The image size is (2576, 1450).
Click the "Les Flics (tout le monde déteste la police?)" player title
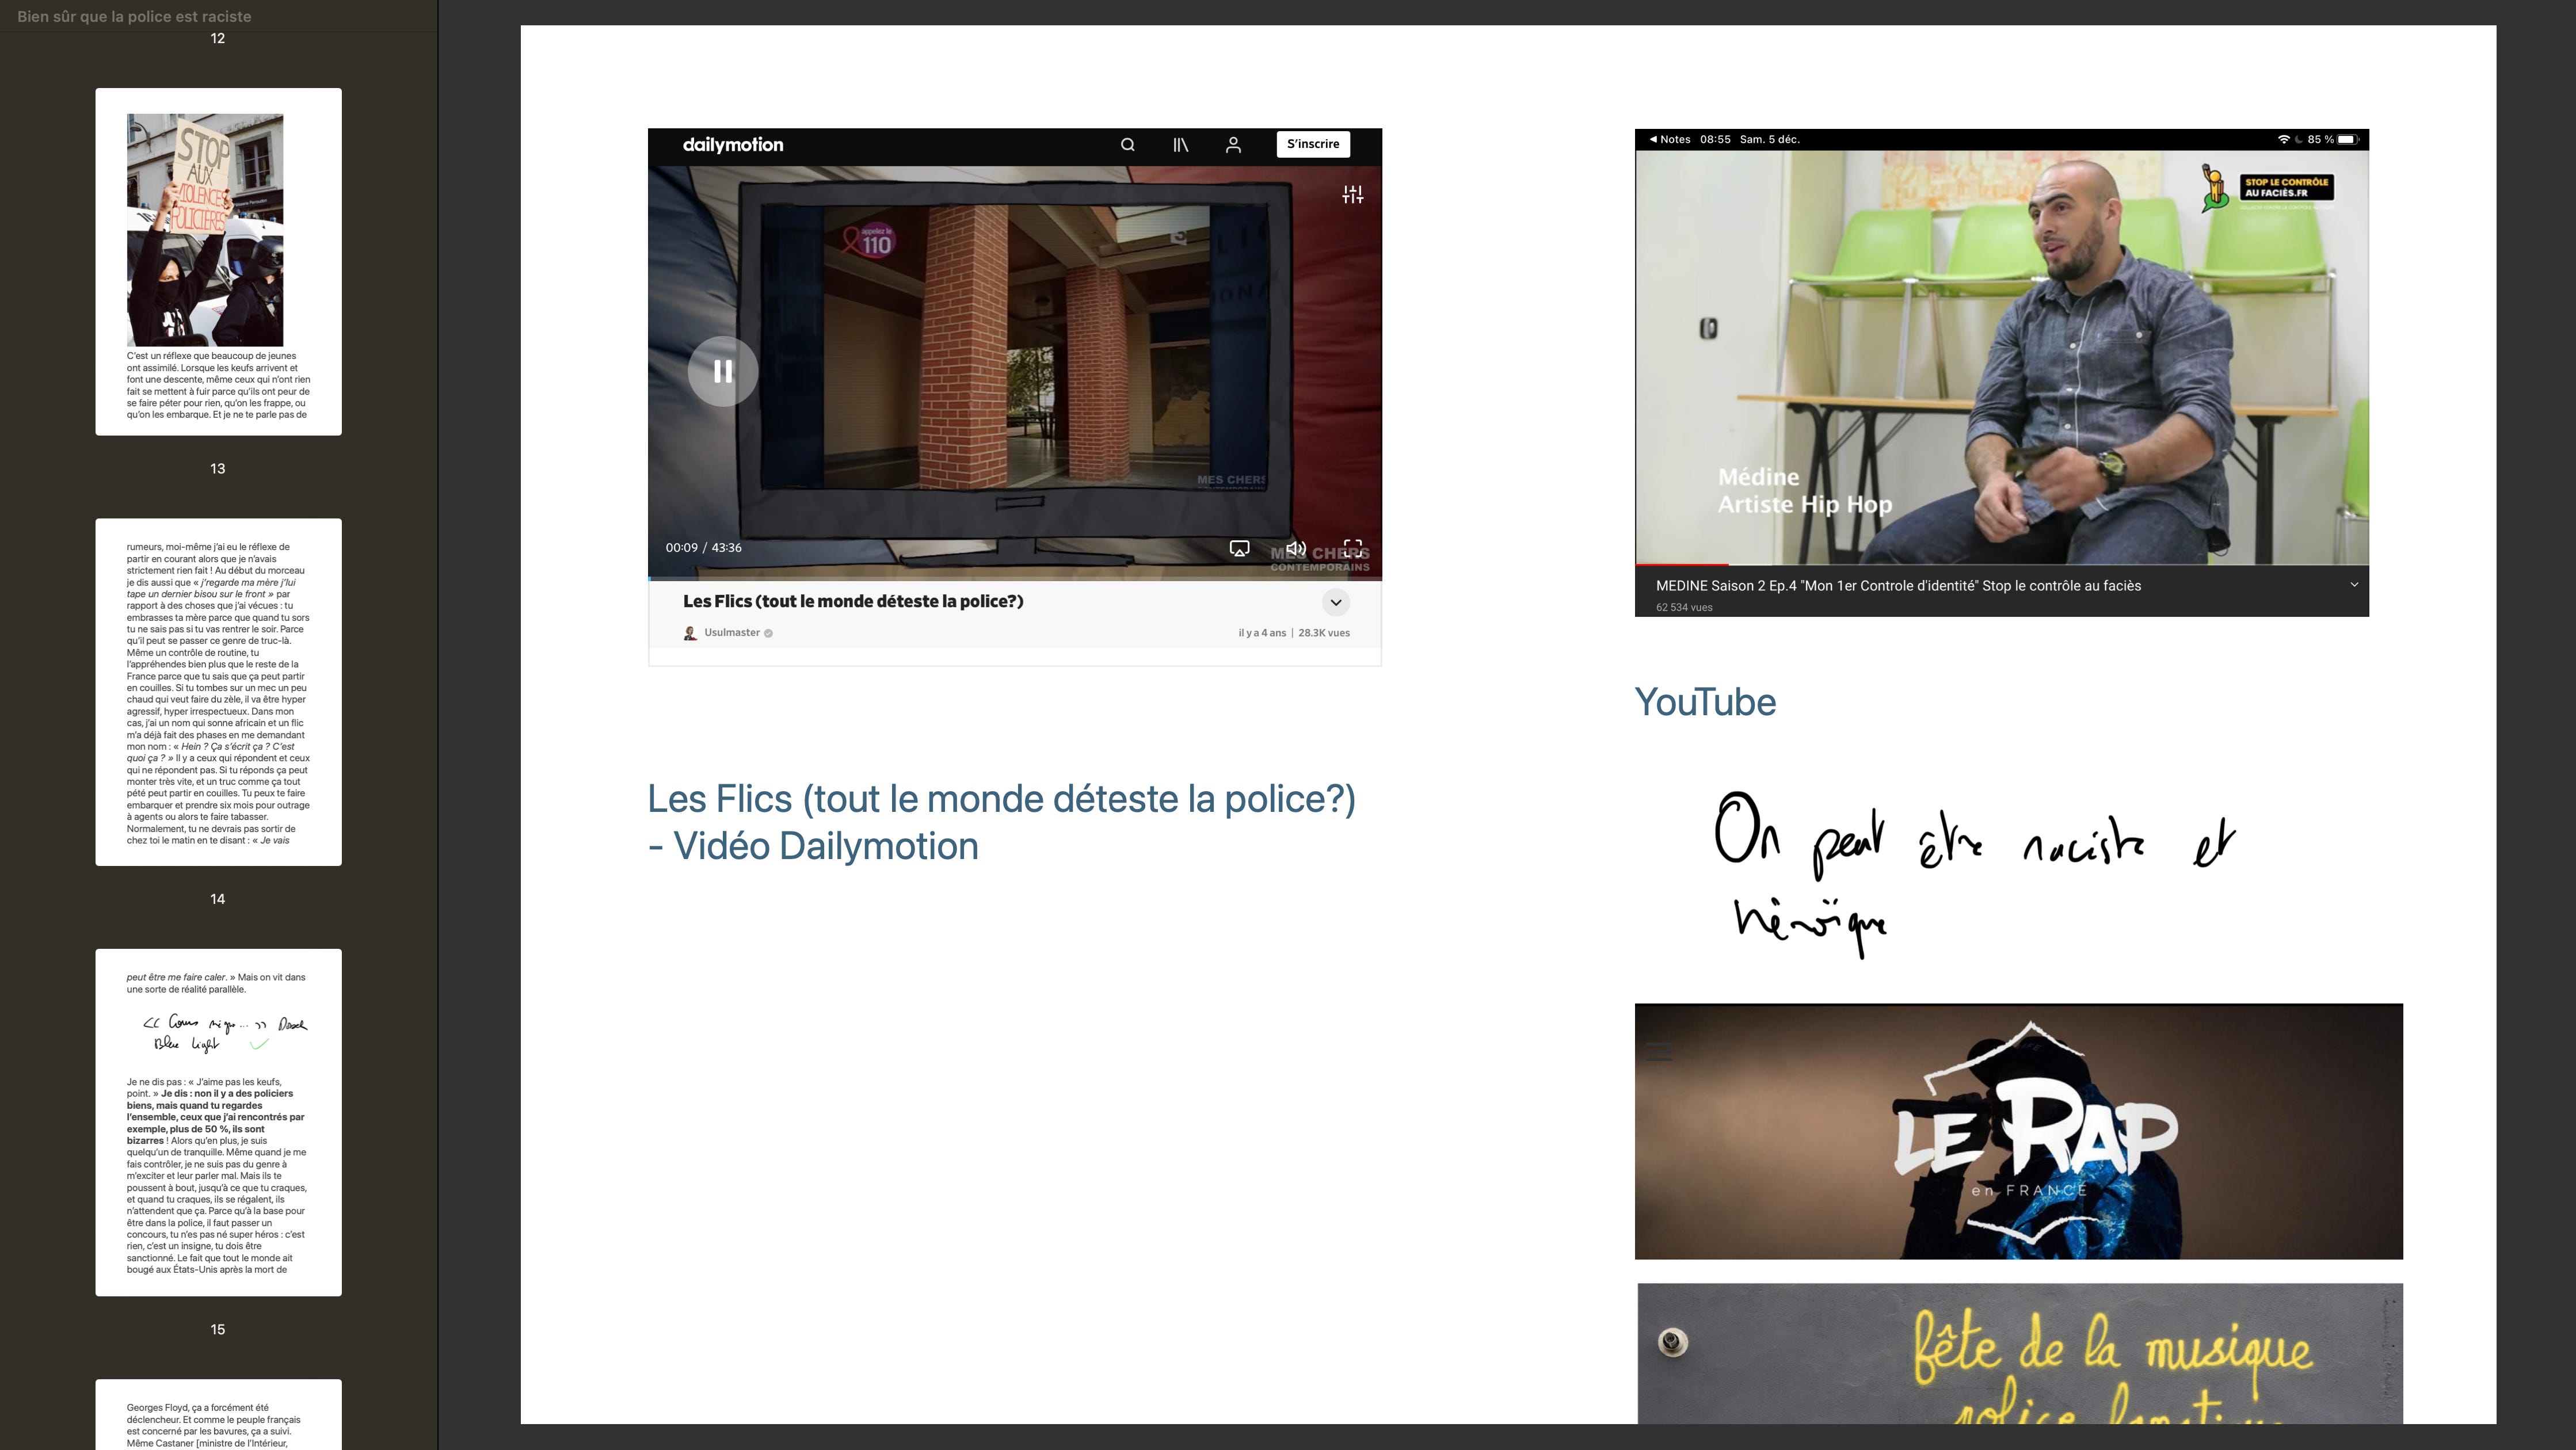(x=853, y=601)
